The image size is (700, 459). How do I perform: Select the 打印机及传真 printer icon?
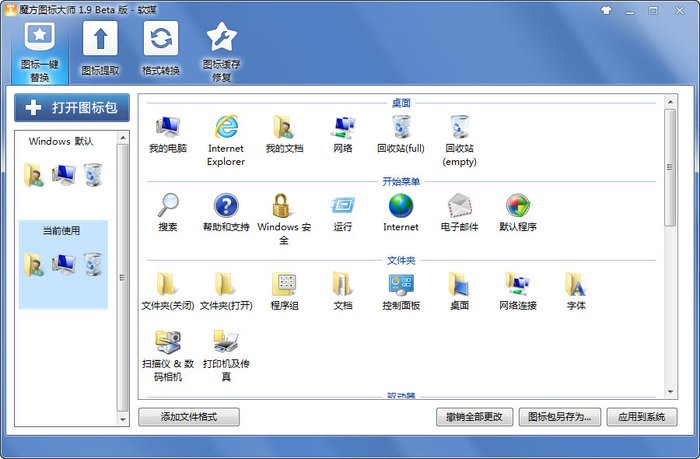point(226,356)
